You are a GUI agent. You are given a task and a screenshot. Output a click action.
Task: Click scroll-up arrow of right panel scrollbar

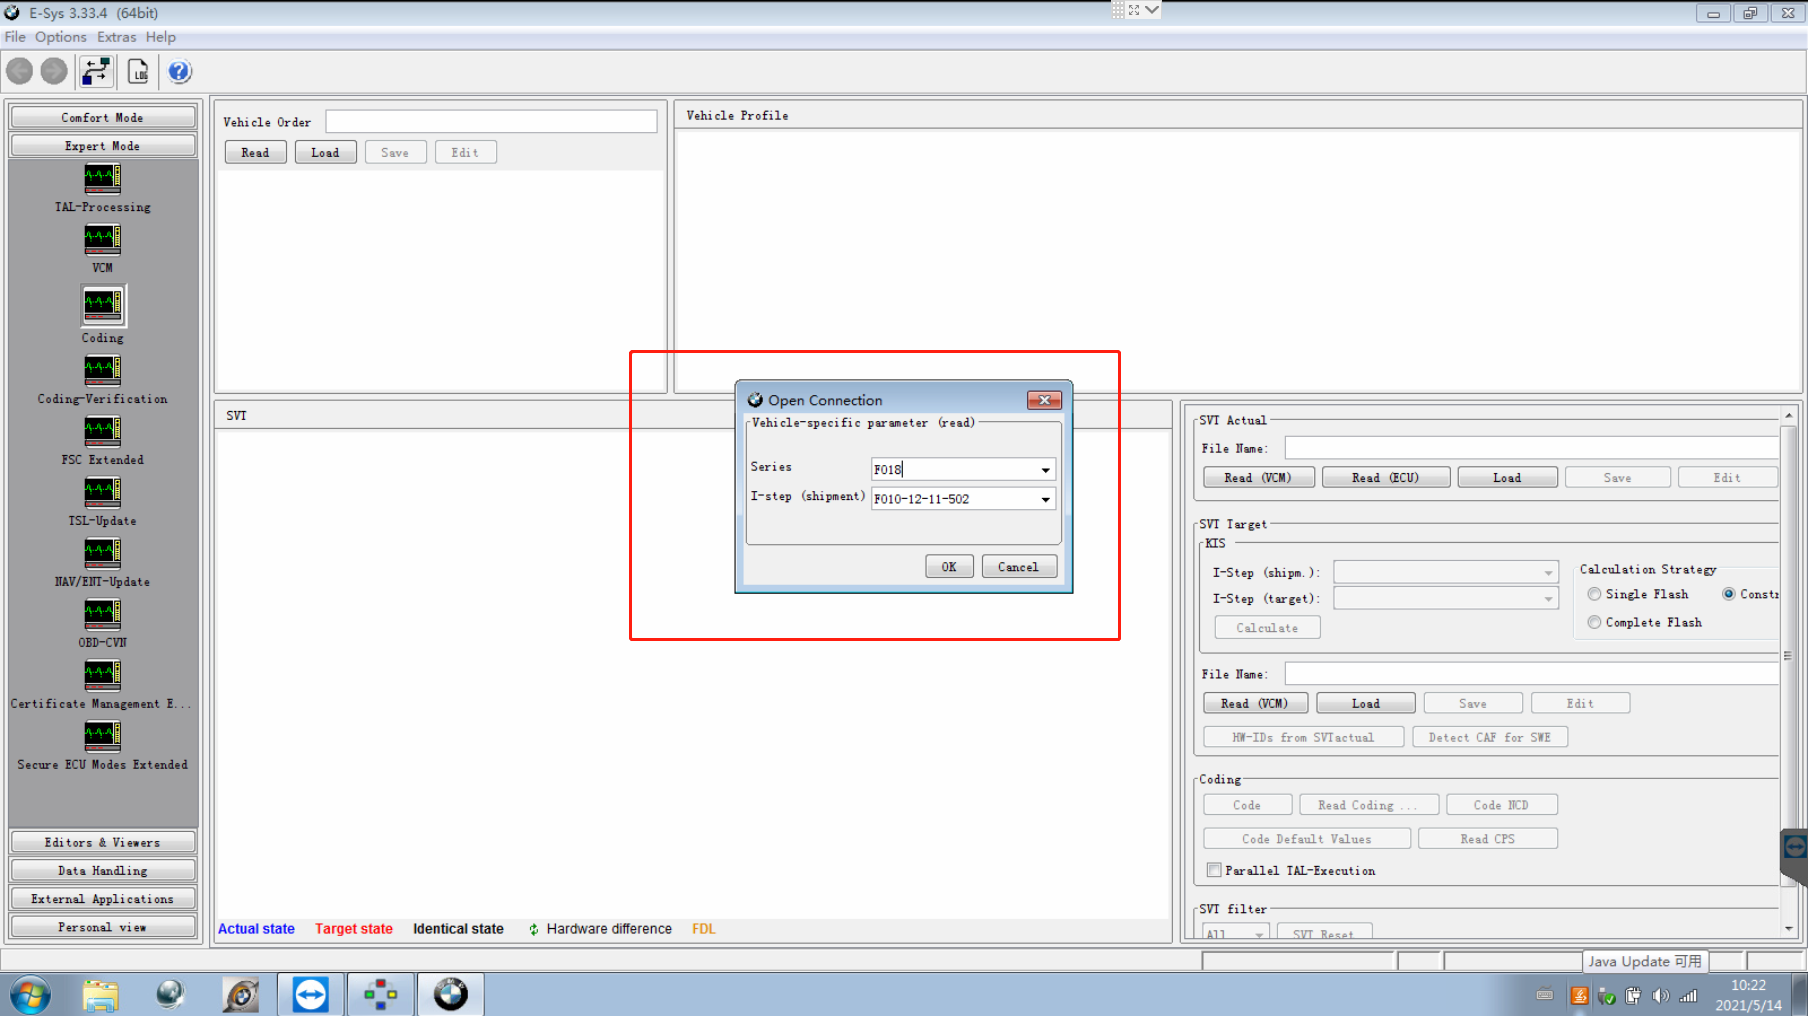1789,415
